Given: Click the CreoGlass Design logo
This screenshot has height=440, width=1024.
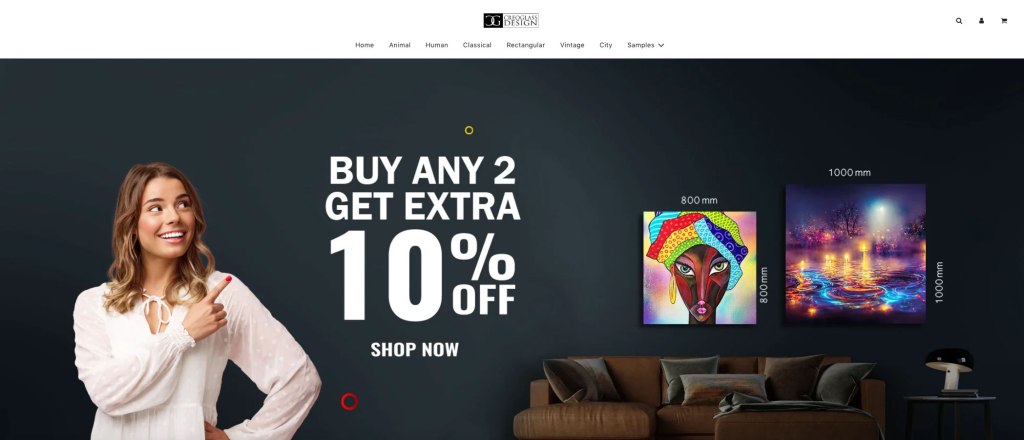Looking at the screenshot, I should (x=511, y=20).
